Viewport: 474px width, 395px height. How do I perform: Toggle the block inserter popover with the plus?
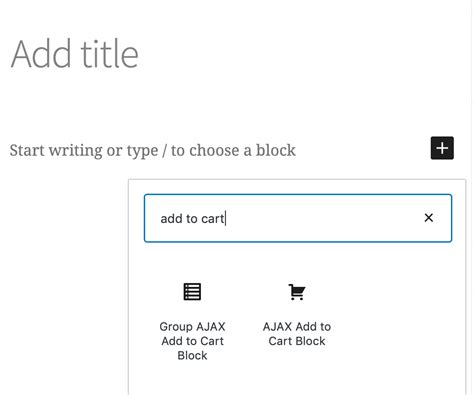pos(442,148)
